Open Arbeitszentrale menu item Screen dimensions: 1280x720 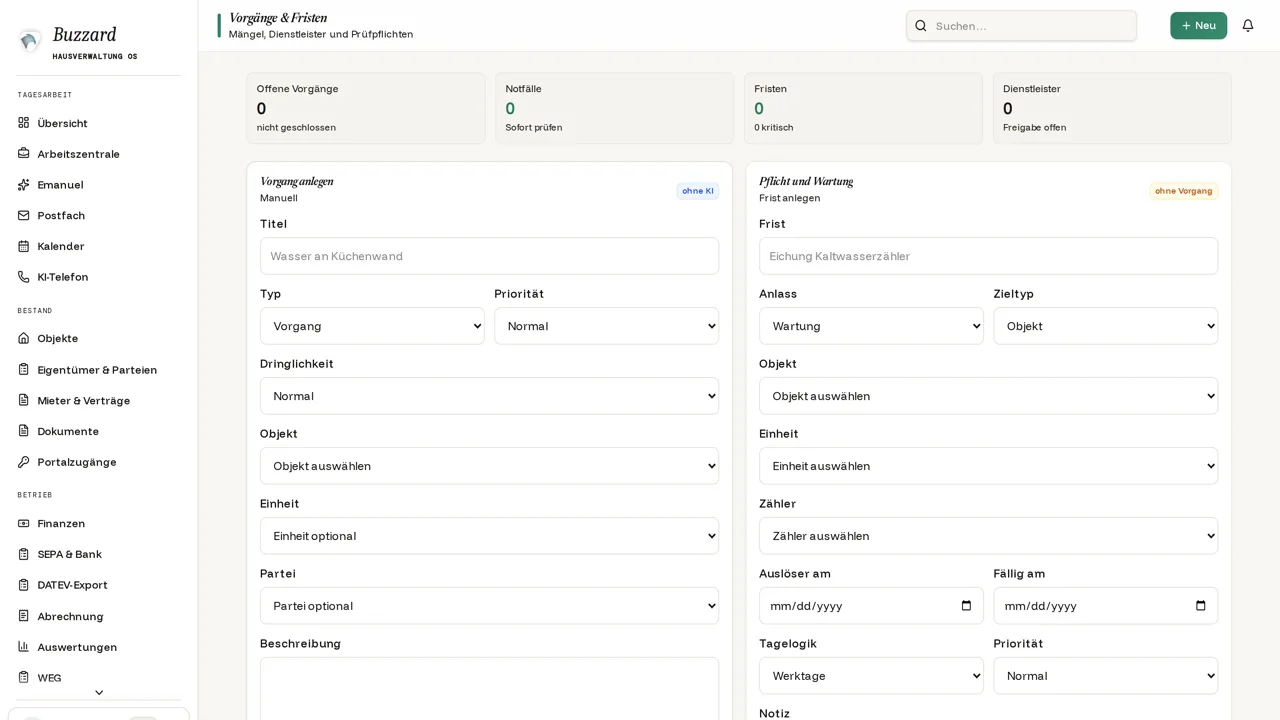(98, 154)
